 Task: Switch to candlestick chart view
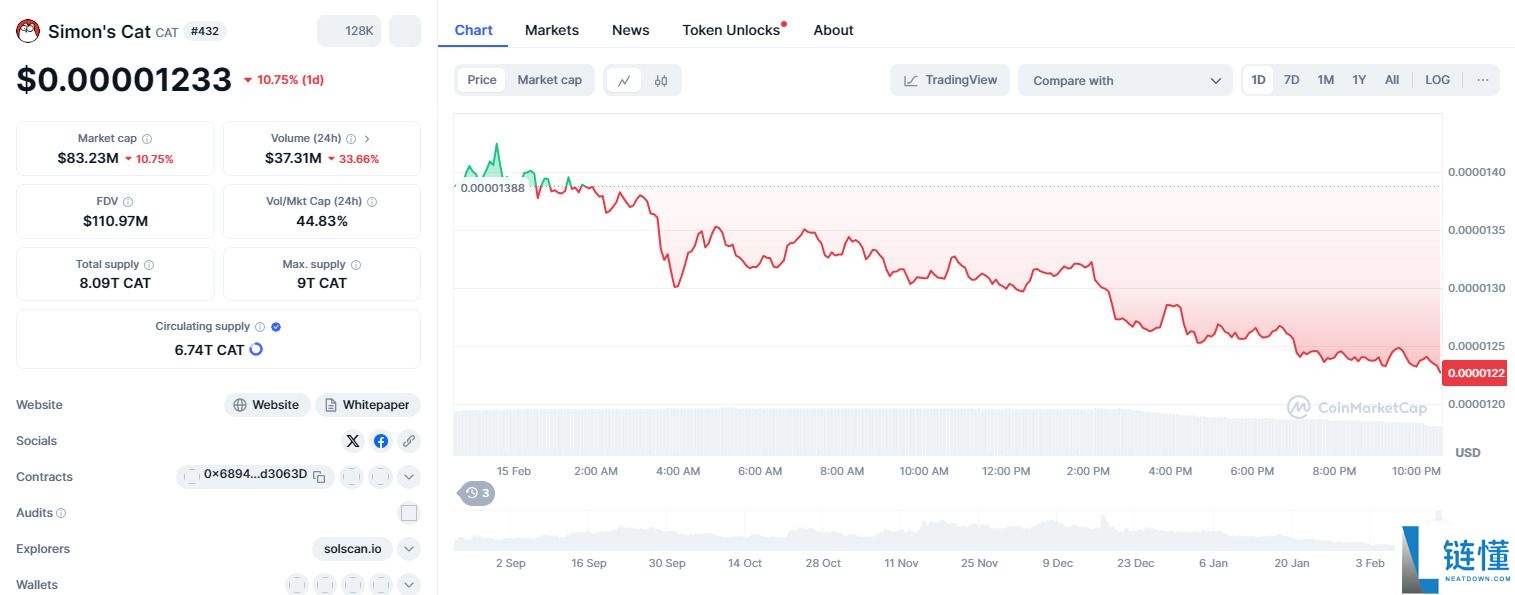[x=661, y=81]
